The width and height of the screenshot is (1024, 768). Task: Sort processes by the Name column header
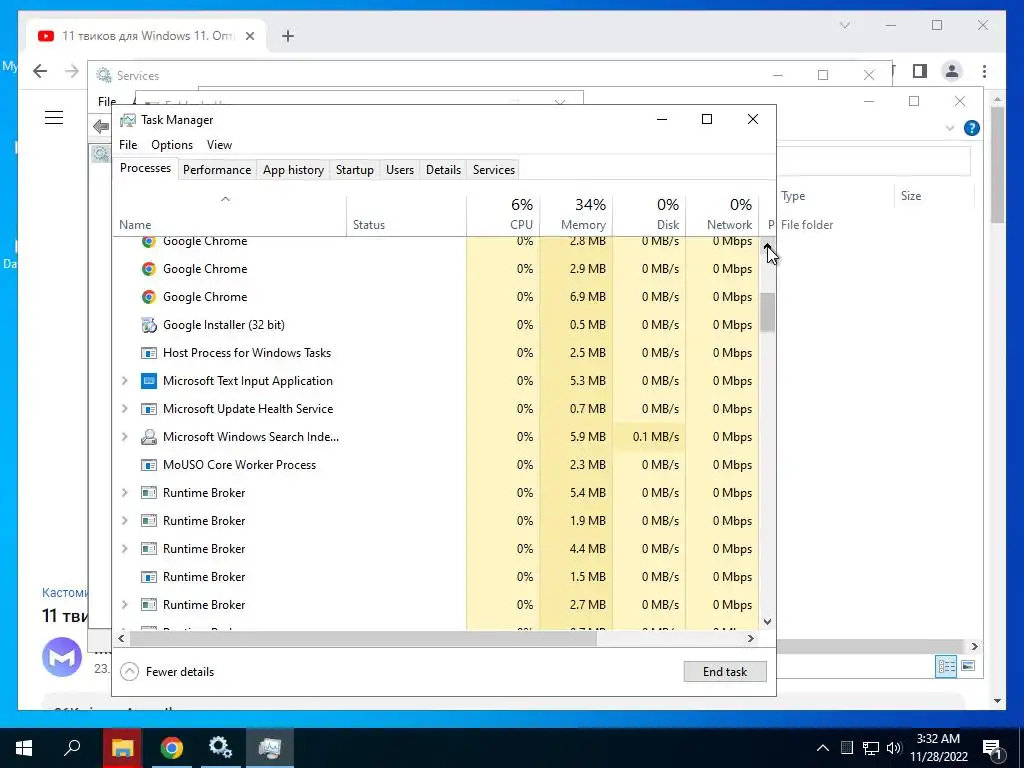click(x=229, y=216)
